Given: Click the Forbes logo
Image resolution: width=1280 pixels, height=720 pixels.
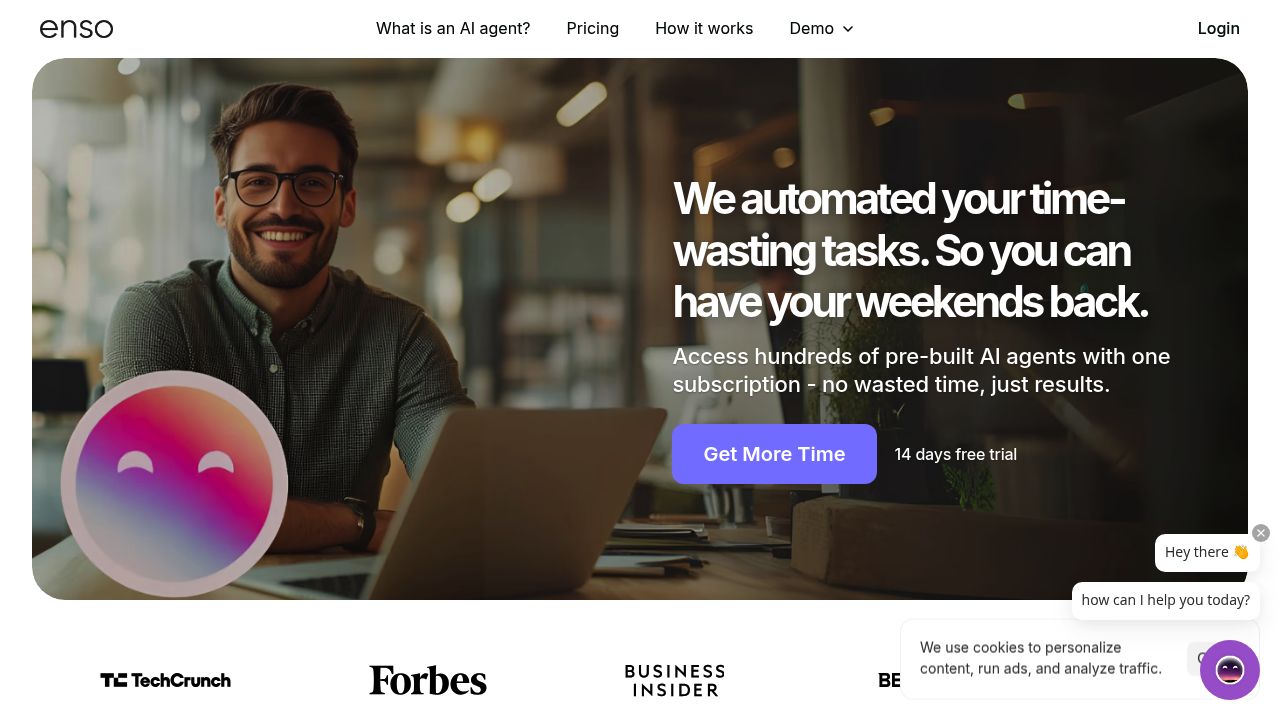Looking at the screenshot, I should click(428, 680).
